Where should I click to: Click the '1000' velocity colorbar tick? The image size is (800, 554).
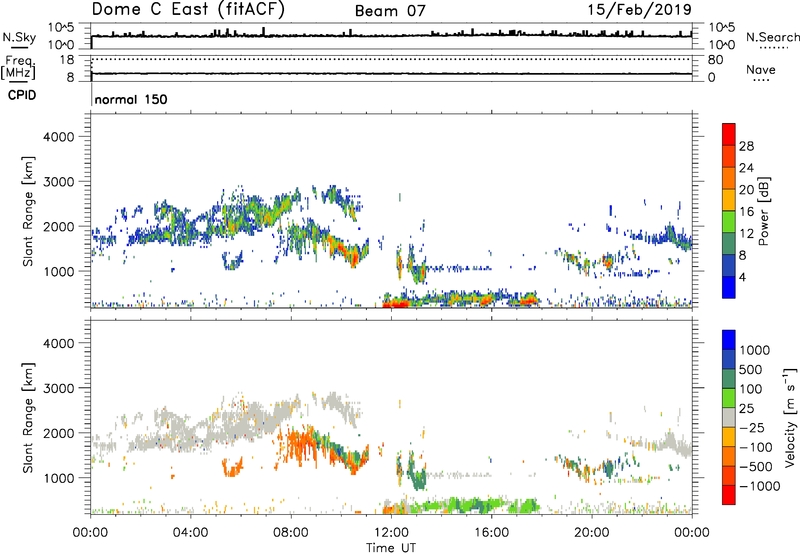tap(754, 350)
